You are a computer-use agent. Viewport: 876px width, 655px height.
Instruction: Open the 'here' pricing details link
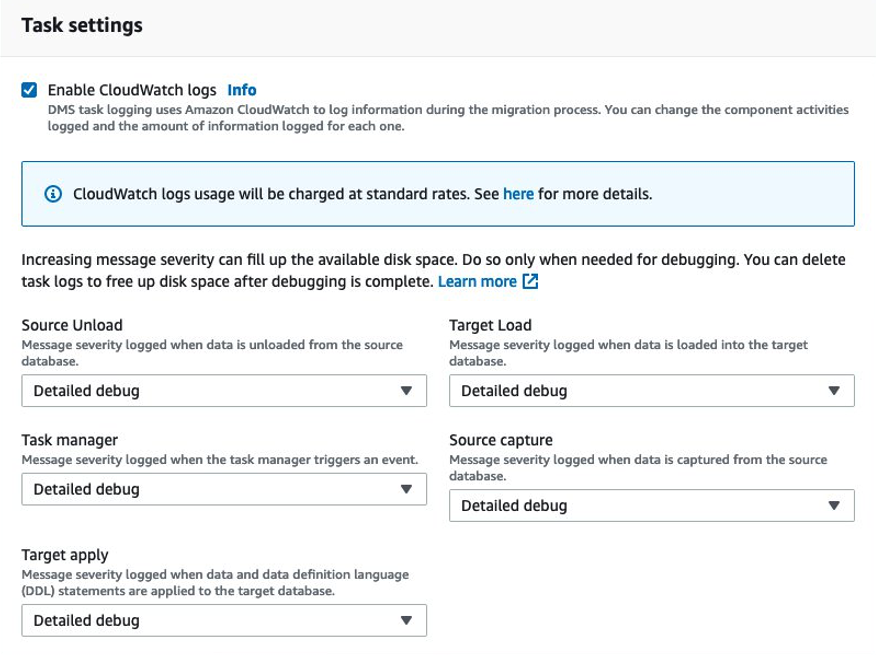(x=518, y=194)
